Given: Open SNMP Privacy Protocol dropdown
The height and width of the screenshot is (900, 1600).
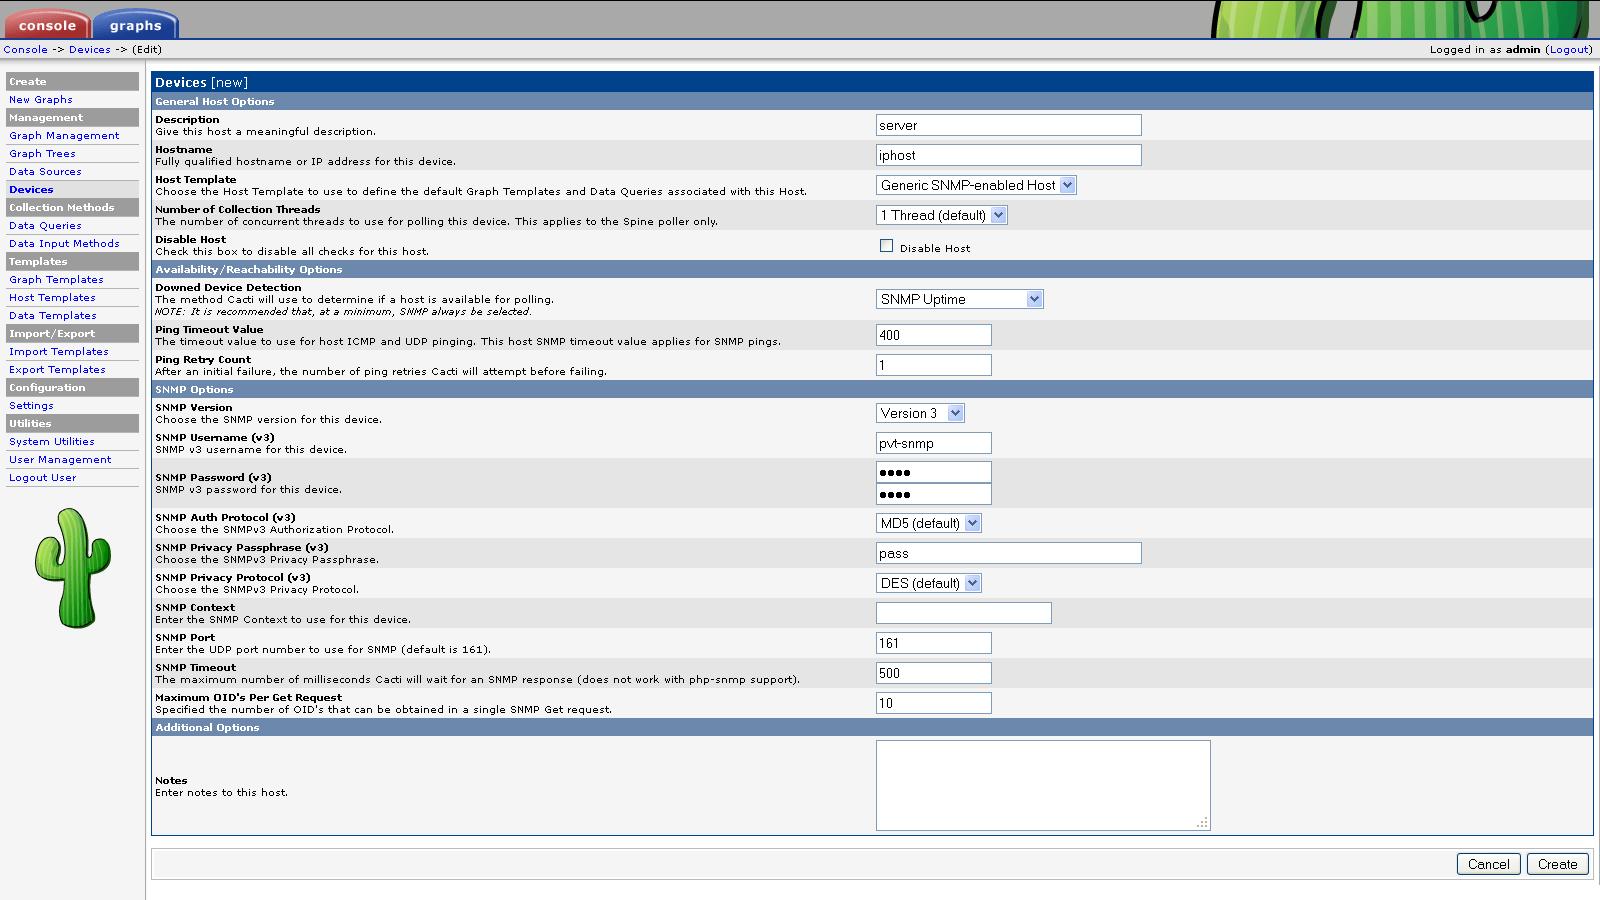Looking at the screenshot, I should 929,583.
